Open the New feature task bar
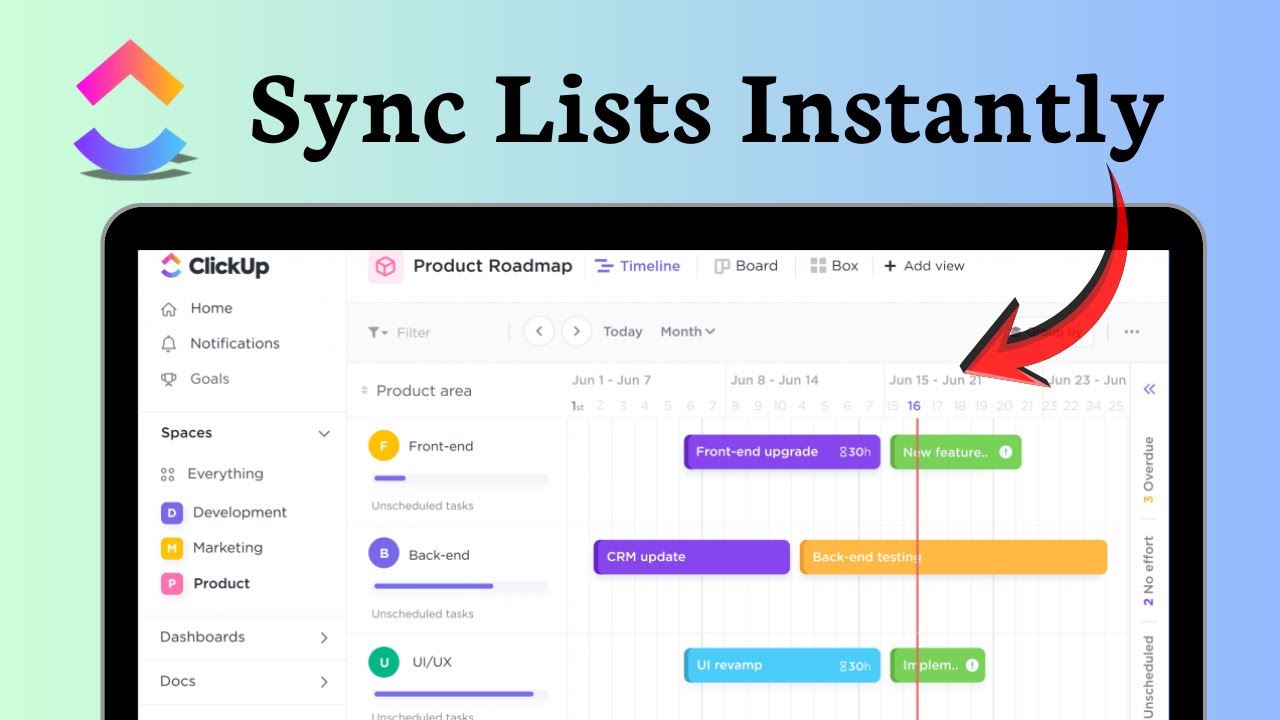The height and width of the screenshot is (720, 1280). point(956,452)
